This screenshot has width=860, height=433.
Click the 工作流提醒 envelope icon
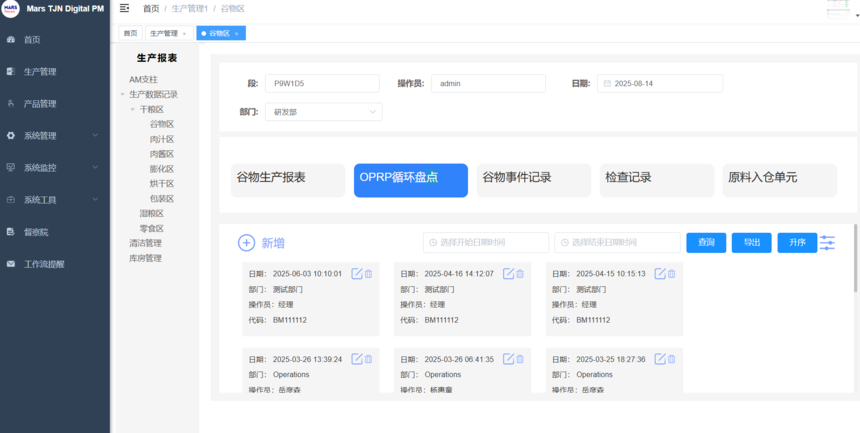click(x=10, y=264)
